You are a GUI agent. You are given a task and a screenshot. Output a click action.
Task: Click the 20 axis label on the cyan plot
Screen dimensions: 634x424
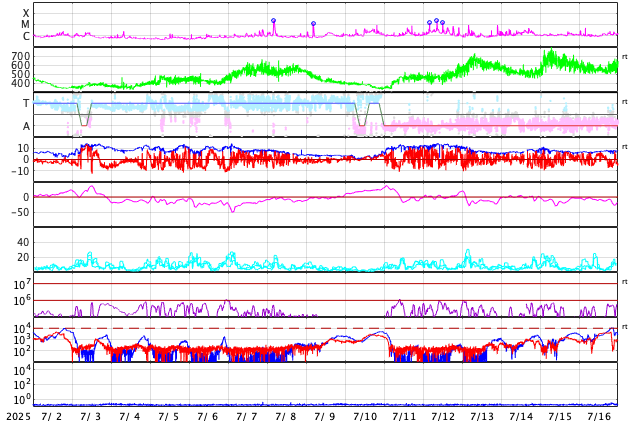click(23, 257)
